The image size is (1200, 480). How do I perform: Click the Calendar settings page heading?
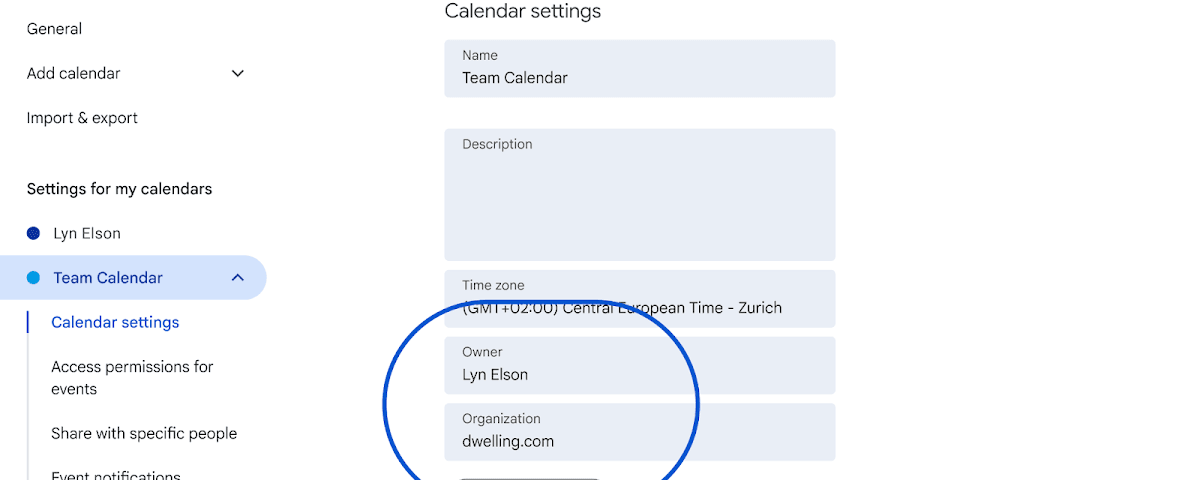pos(523,12)
